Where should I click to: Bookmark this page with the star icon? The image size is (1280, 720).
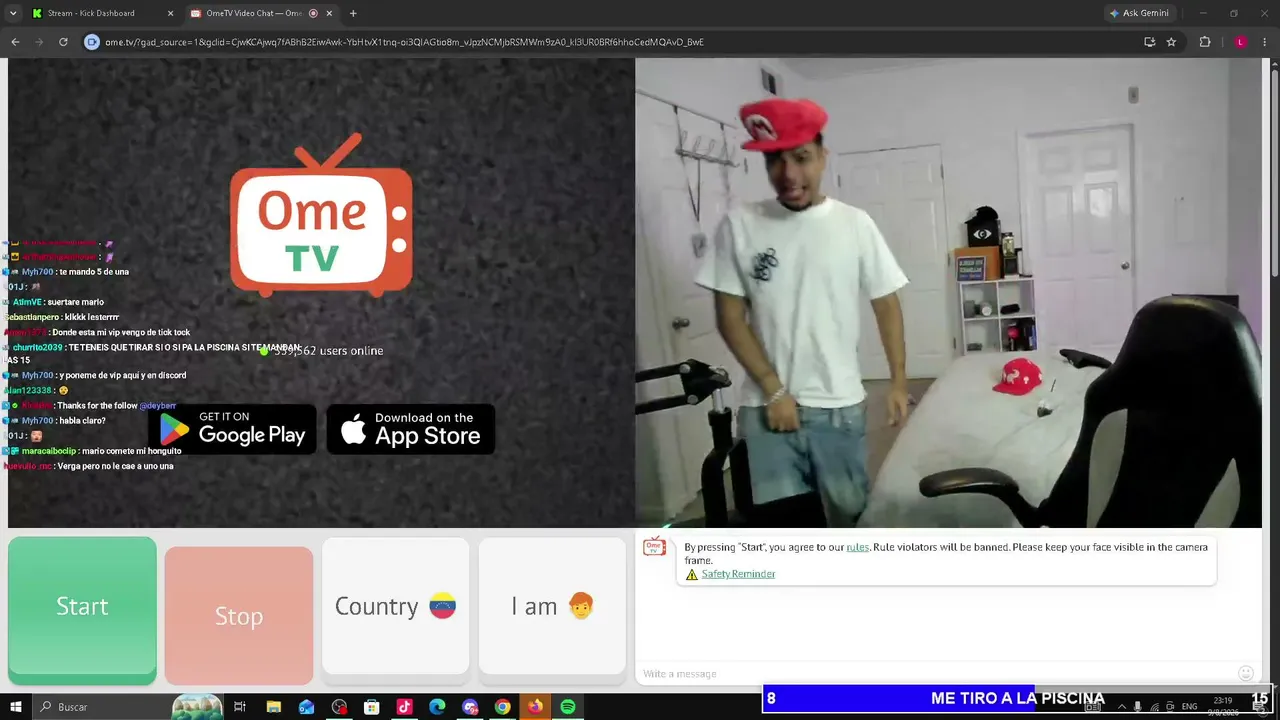pos(1171,42)
